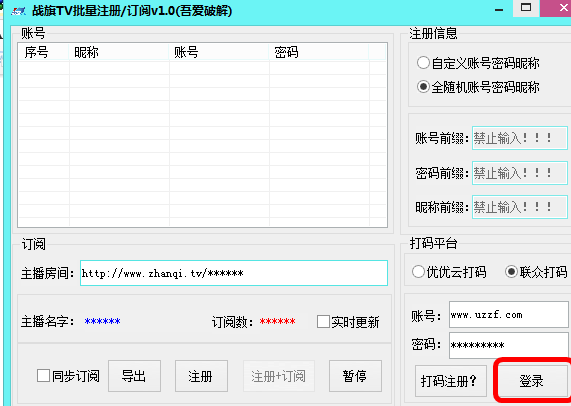Click the 密码 column header

[319, 52]
